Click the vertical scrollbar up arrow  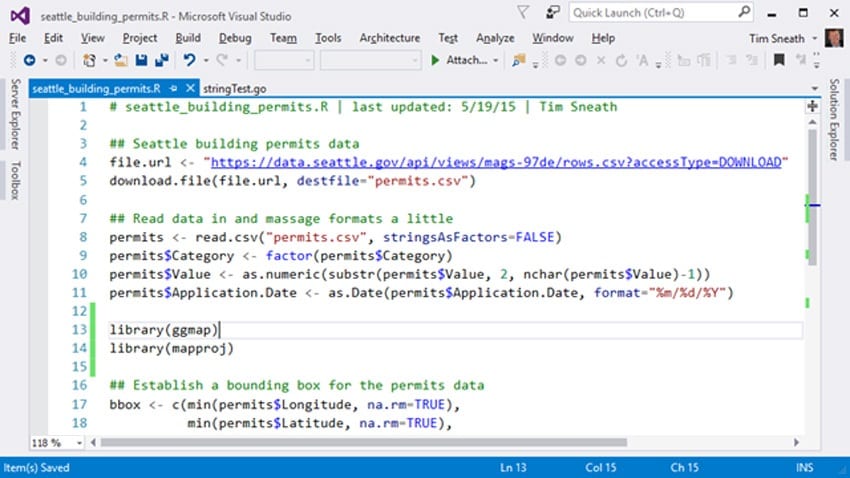pos(812,122)
